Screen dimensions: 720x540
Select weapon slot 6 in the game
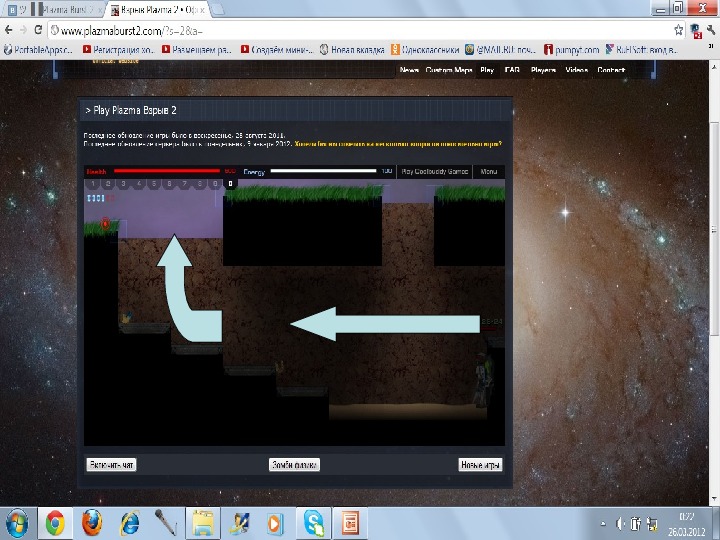click(x=169, y=184)
